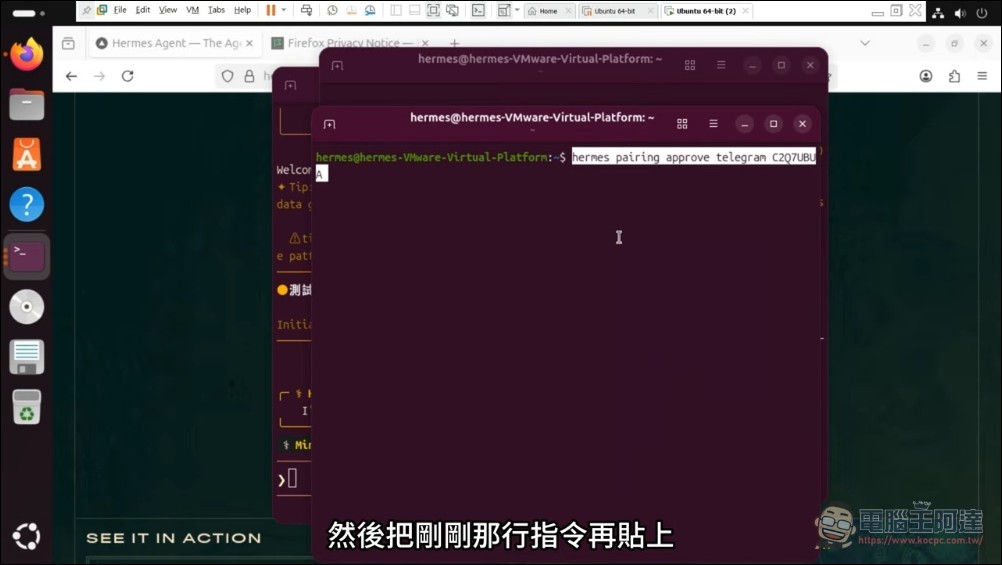Click new tab icon in middle terminal window
The height and width of the screenshot is (565, 1002).
coord(337,66)
